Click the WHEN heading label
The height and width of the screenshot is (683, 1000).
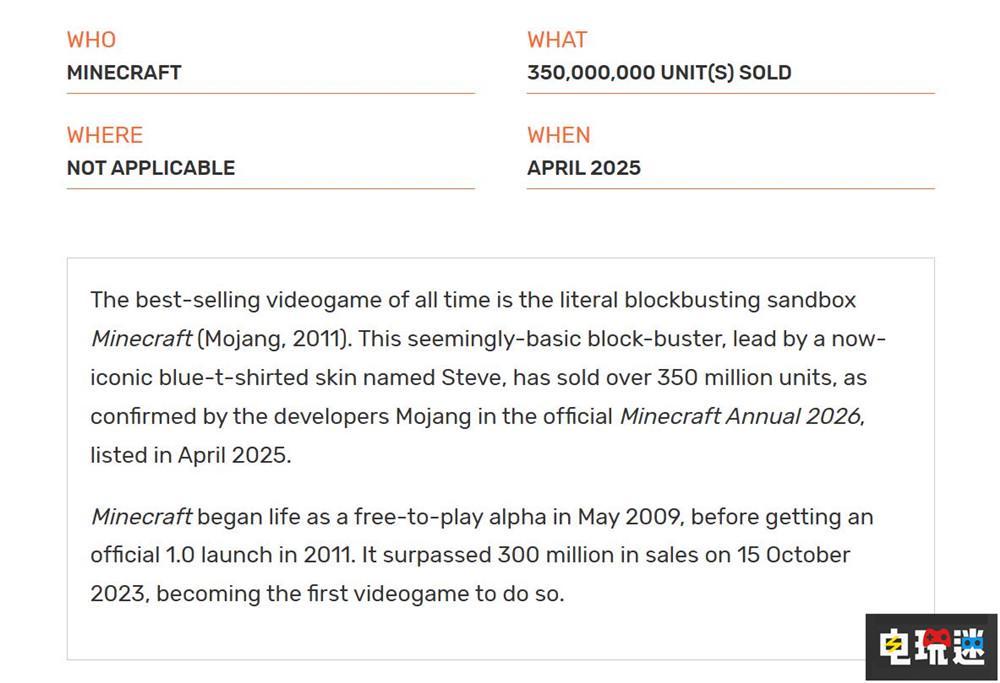(559, 135)
